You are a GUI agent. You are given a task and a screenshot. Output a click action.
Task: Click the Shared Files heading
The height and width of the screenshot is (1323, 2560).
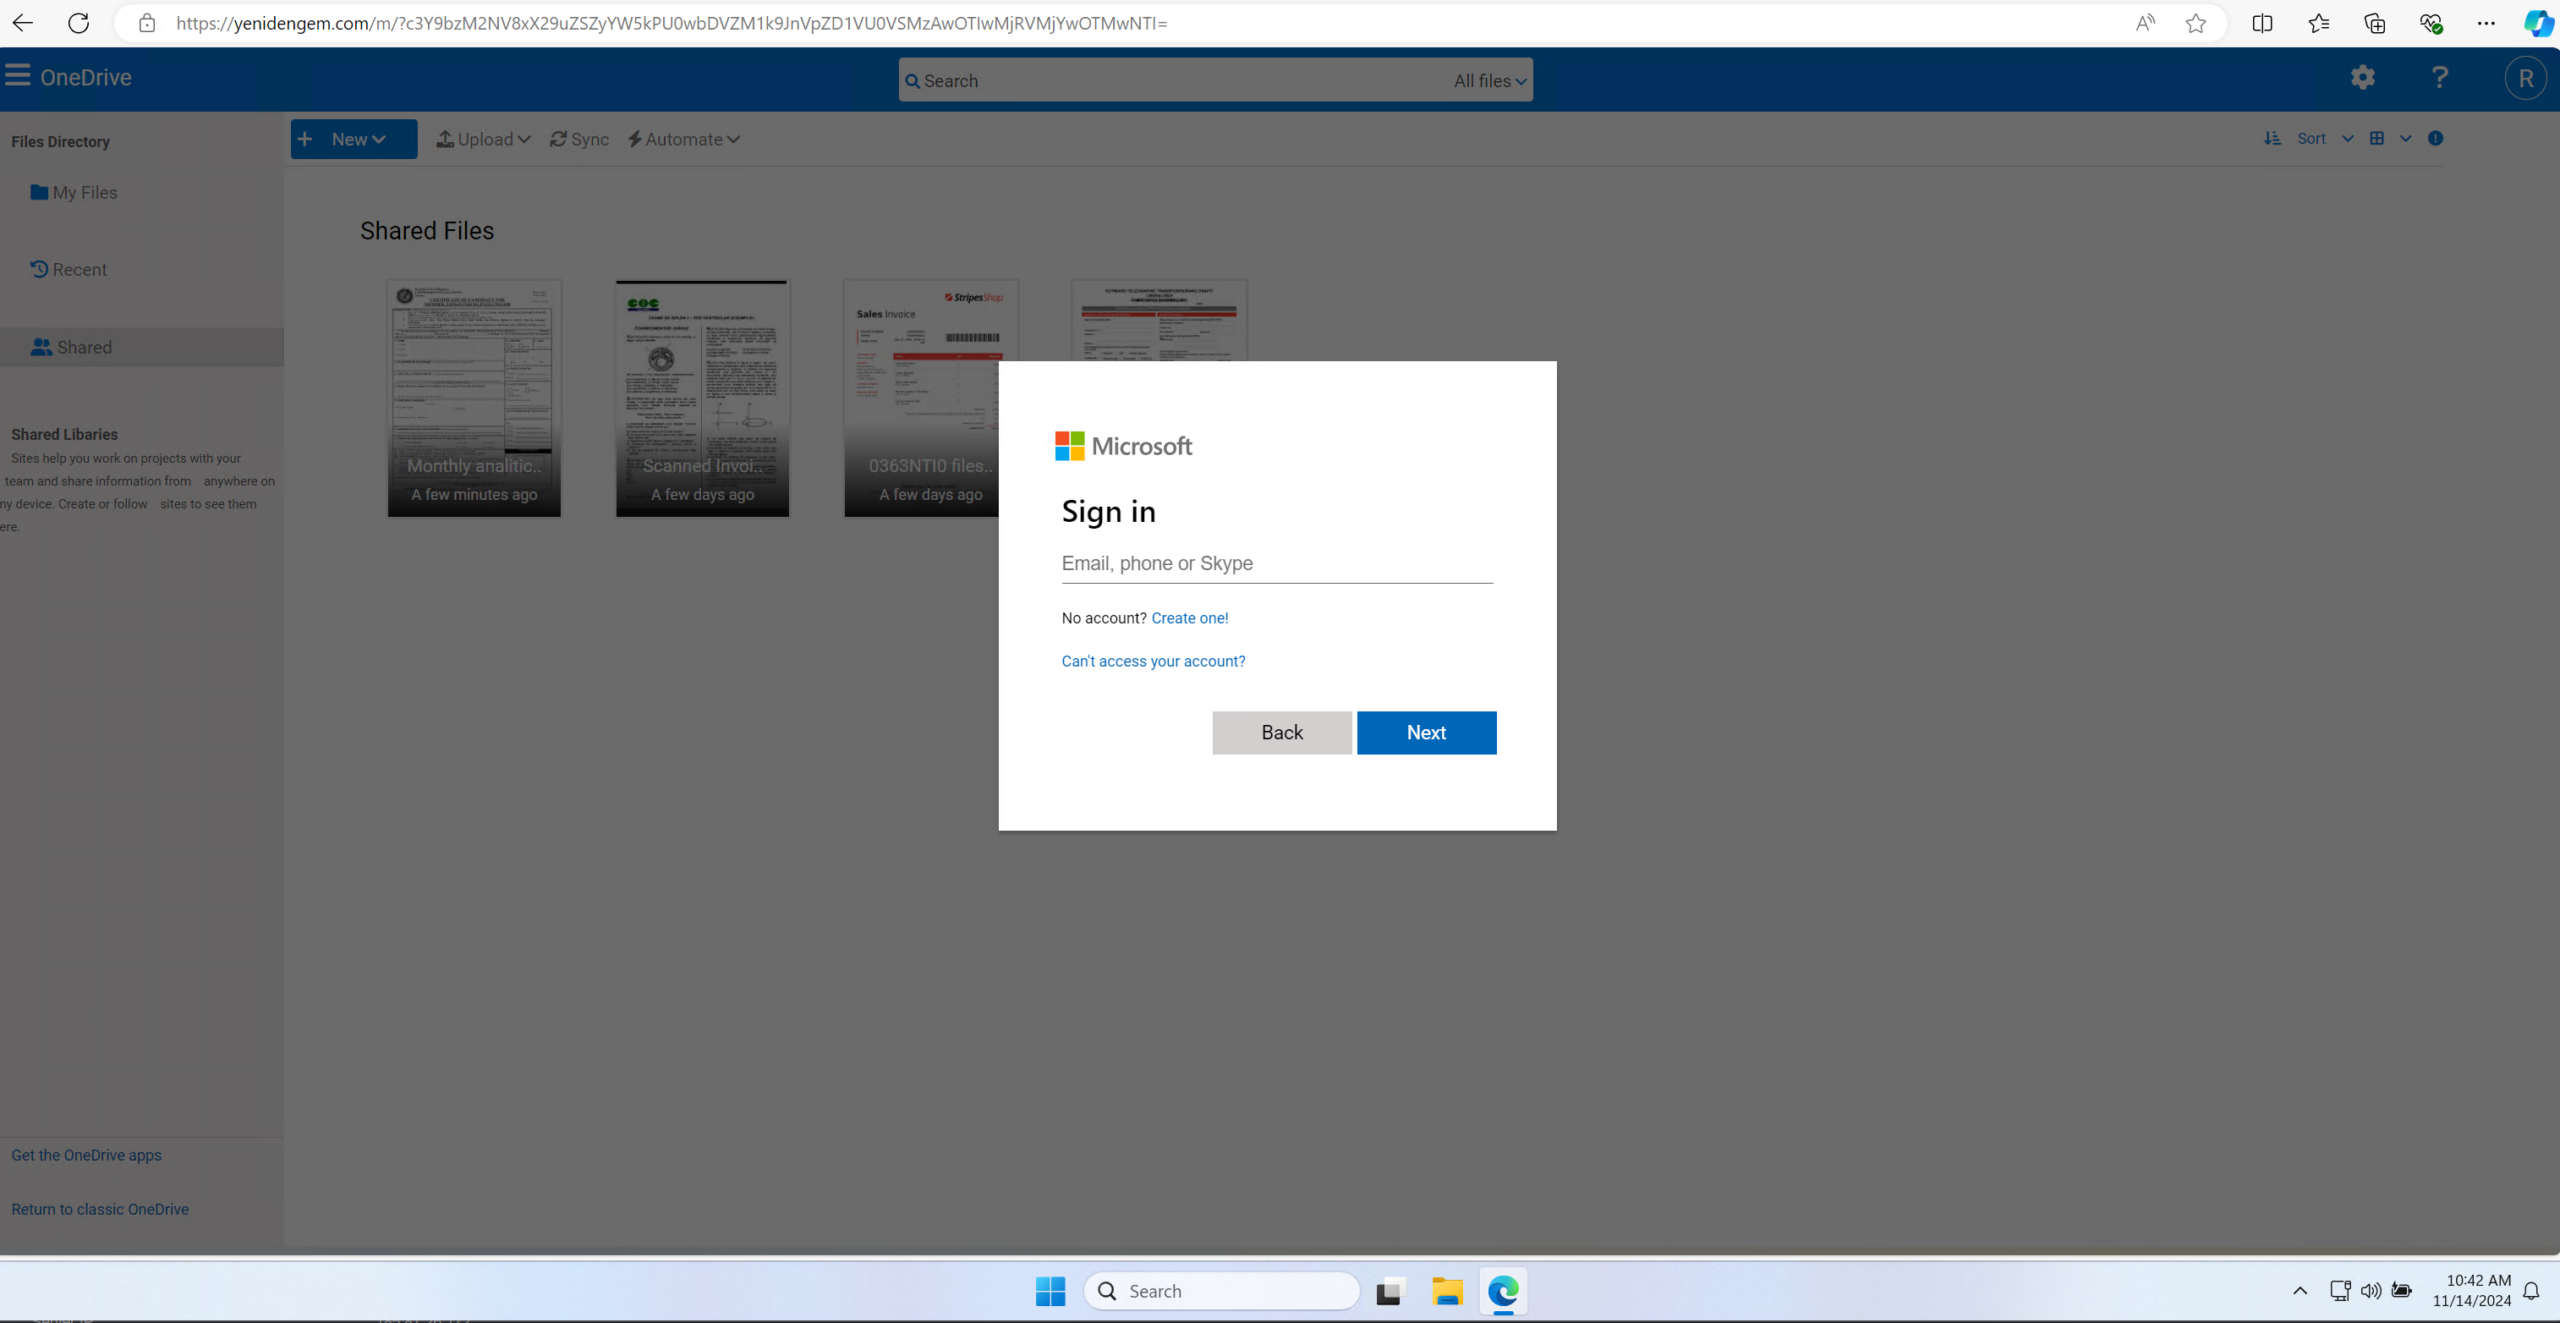427,231
